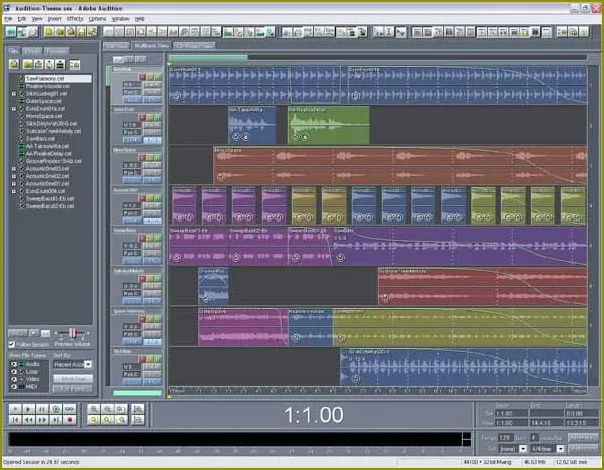The image size is (604, 470).
Task: Toggle Video file type visibility
Action: (x=14, y=379)
